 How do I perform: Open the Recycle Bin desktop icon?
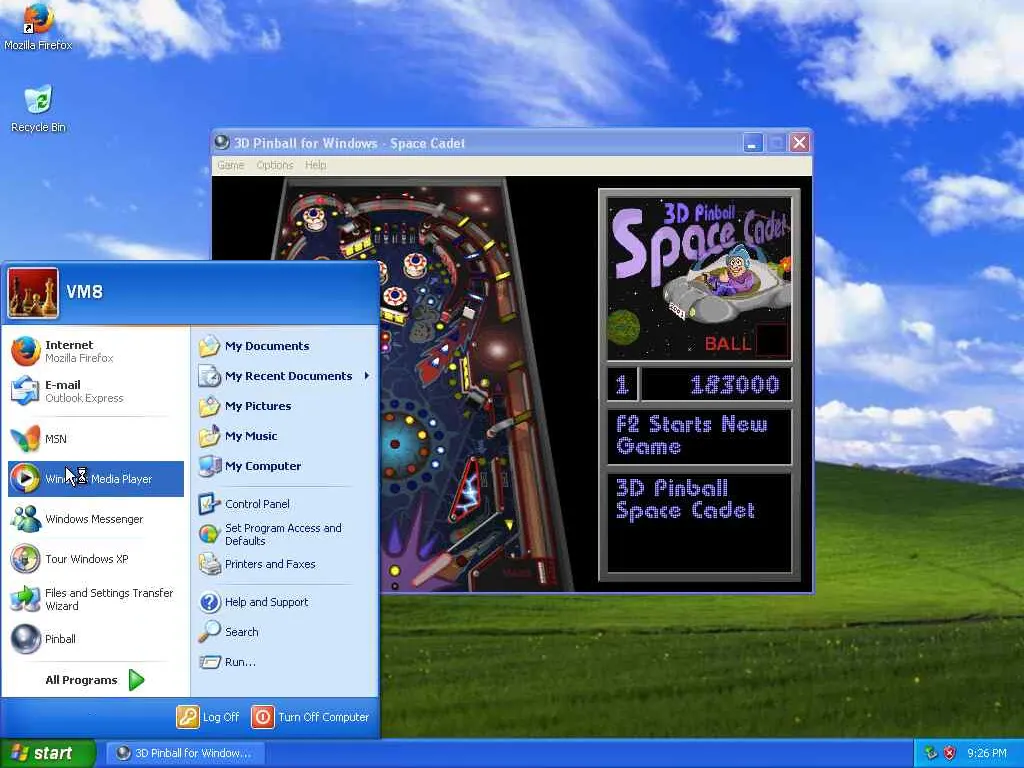(x=38, y=109)
